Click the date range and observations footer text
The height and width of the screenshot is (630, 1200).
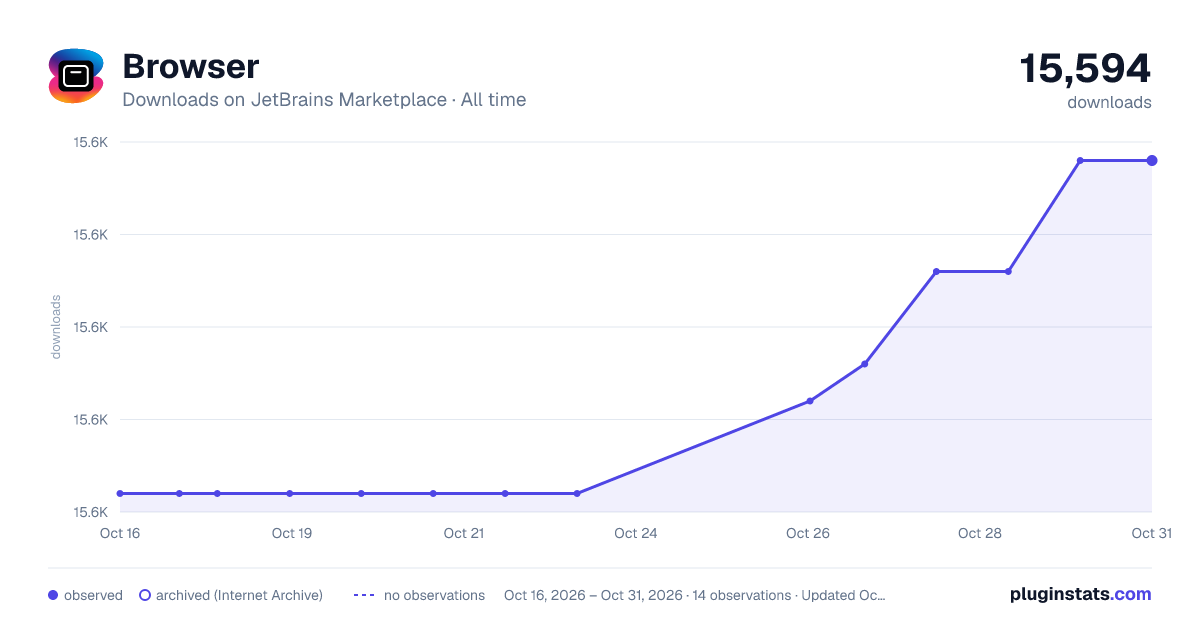click(694, 595)
